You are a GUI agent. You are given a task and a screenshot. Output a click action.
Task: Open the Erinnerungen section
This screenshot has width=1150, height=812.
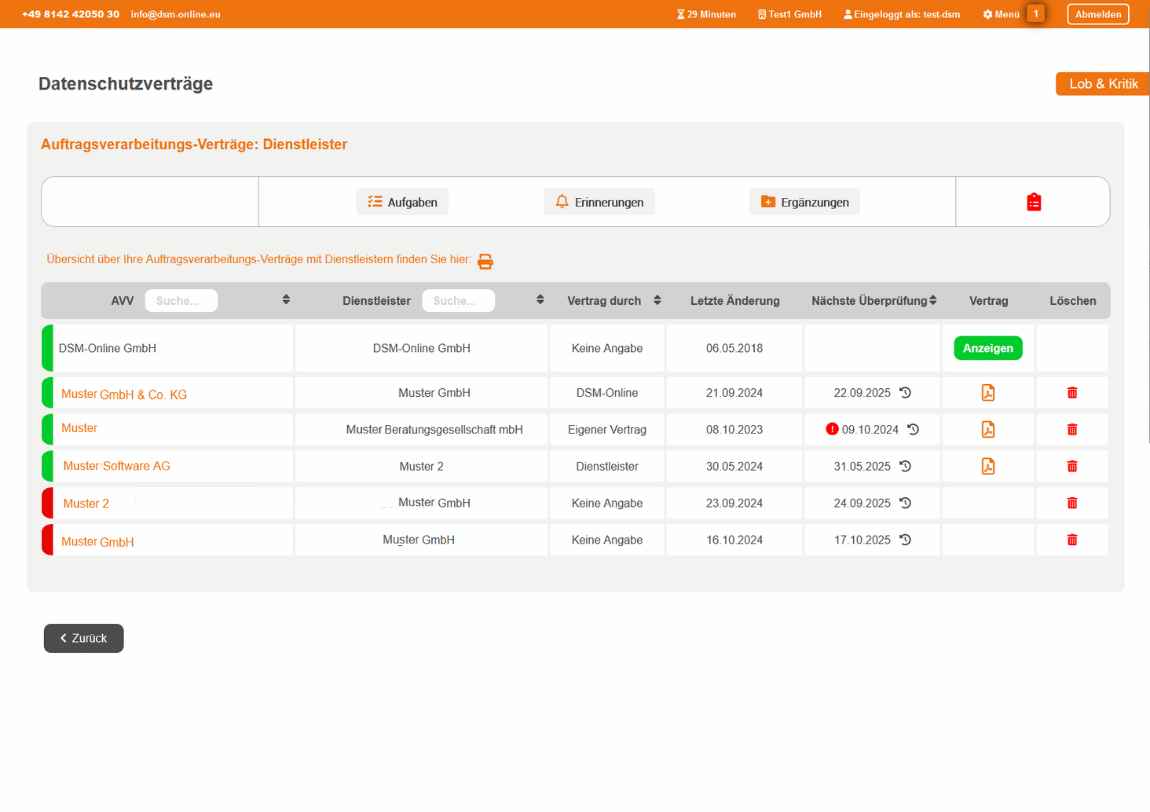click(599, 202)
